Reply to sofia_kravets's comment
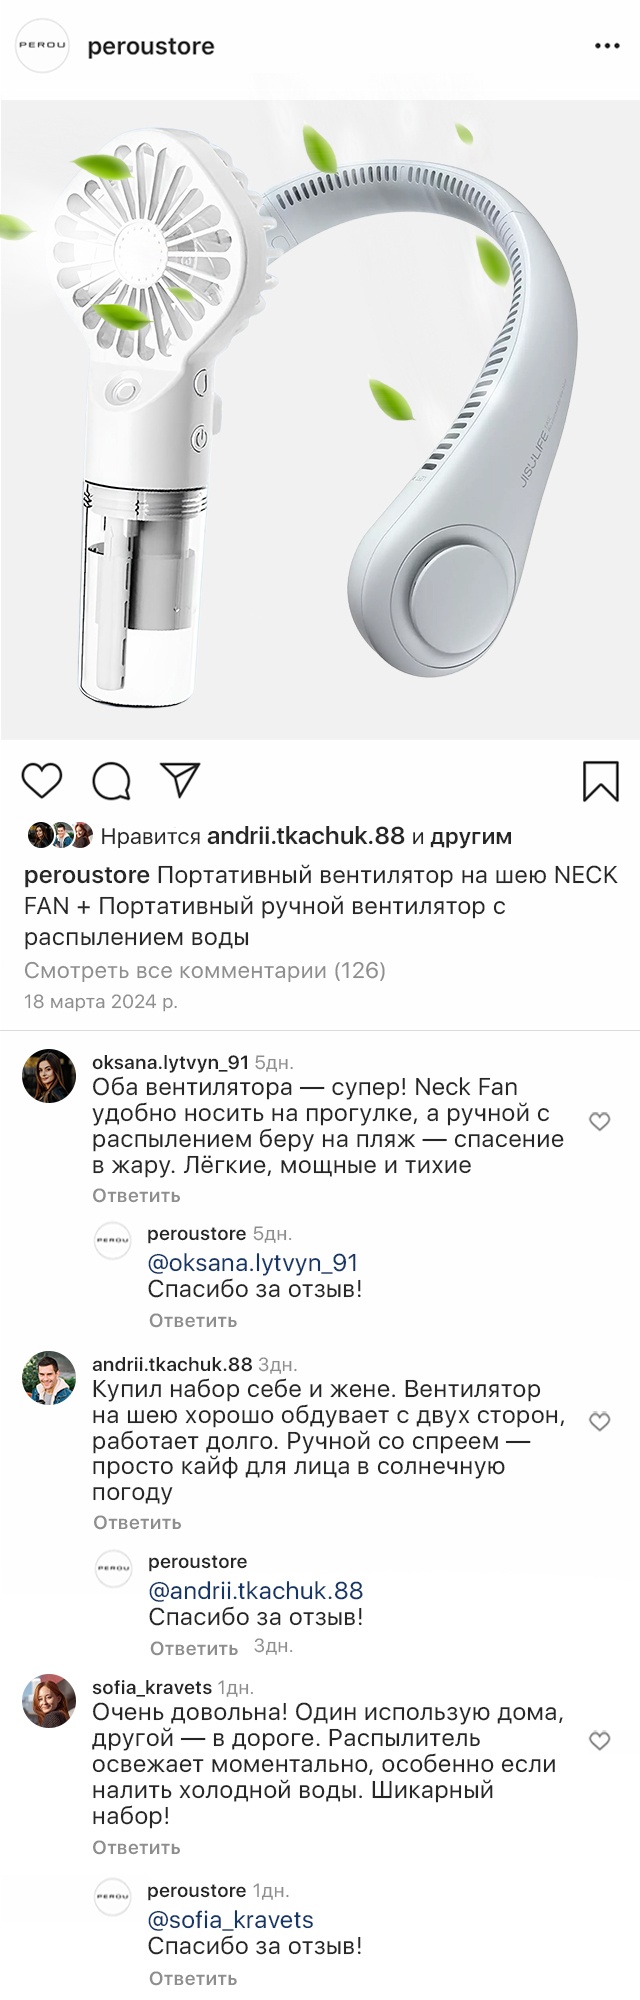The height and width of the screenshot is (2000, 640). 136,1847
